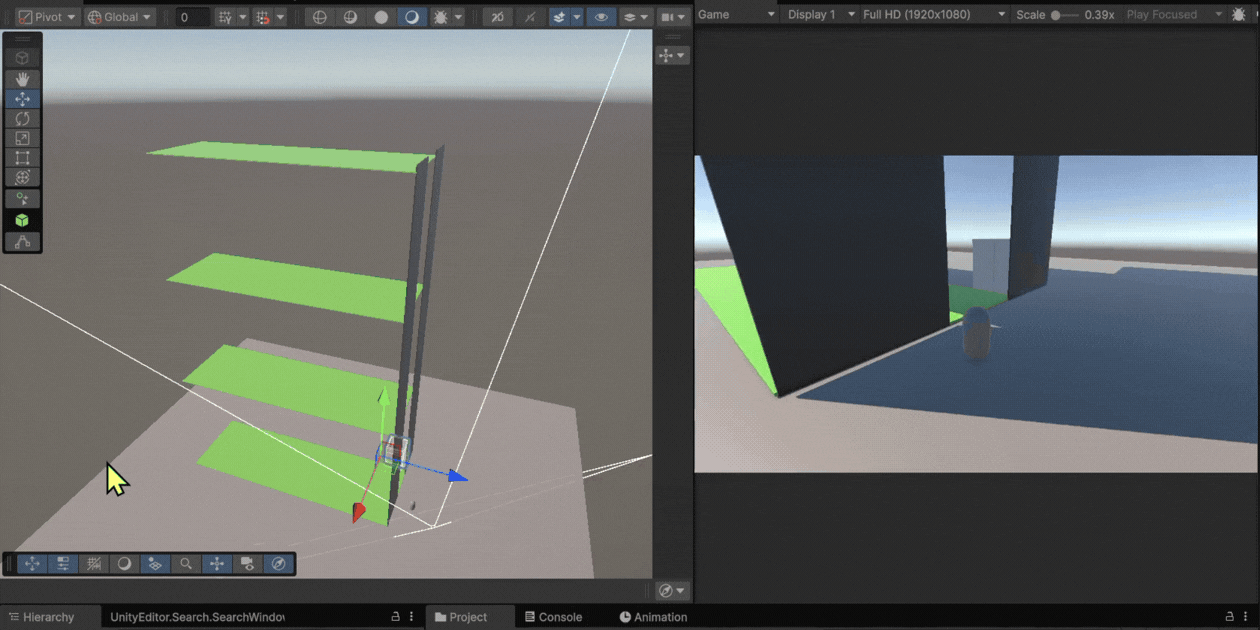Toggle 2D view mode
This screenshot has width=1260, height=630.
[497, 17]
